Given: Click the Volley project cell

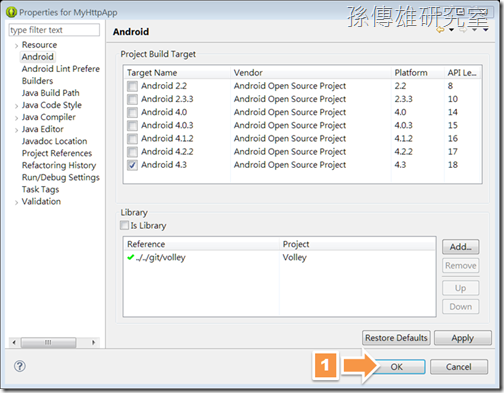Looking at the screenshot, I should point(295,257).
